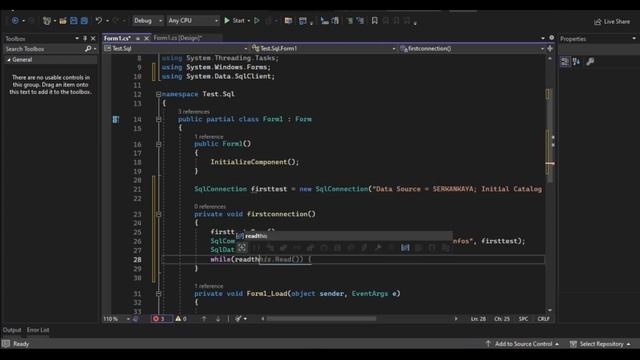Open the Error List panel tab

point(38,330)
